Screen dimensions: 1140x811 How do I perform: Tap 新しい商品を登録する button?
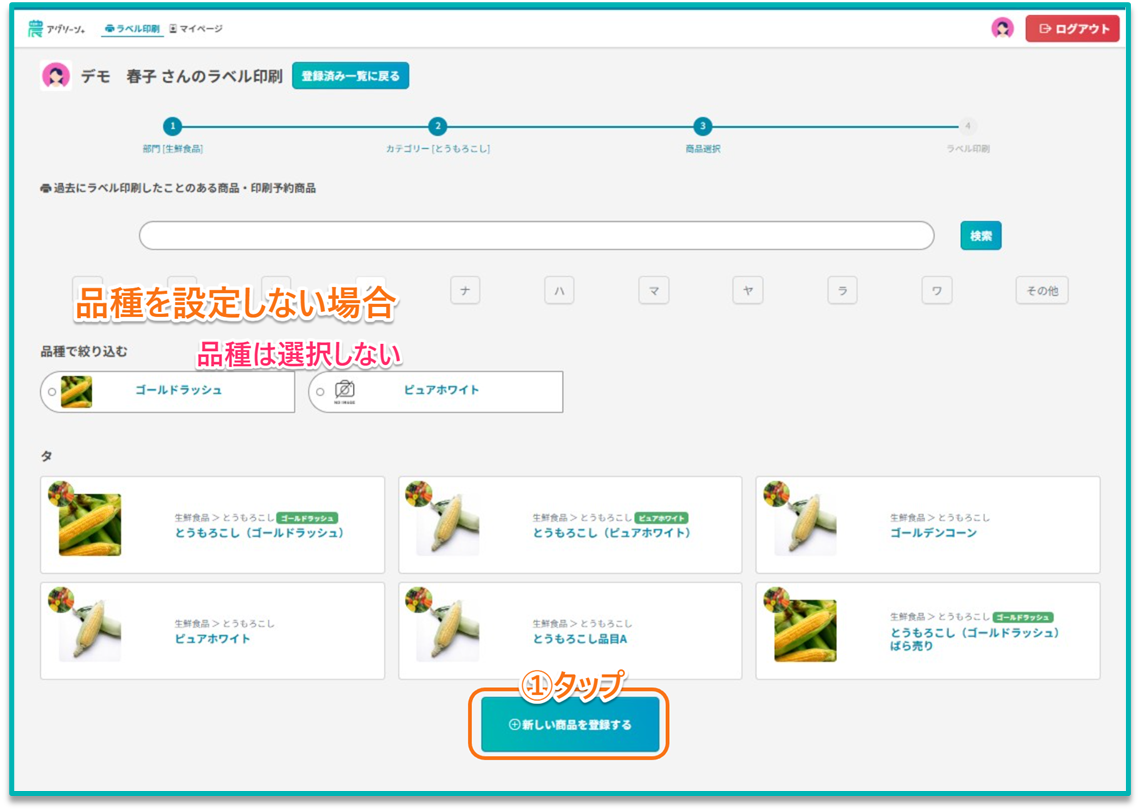(570, 725)
